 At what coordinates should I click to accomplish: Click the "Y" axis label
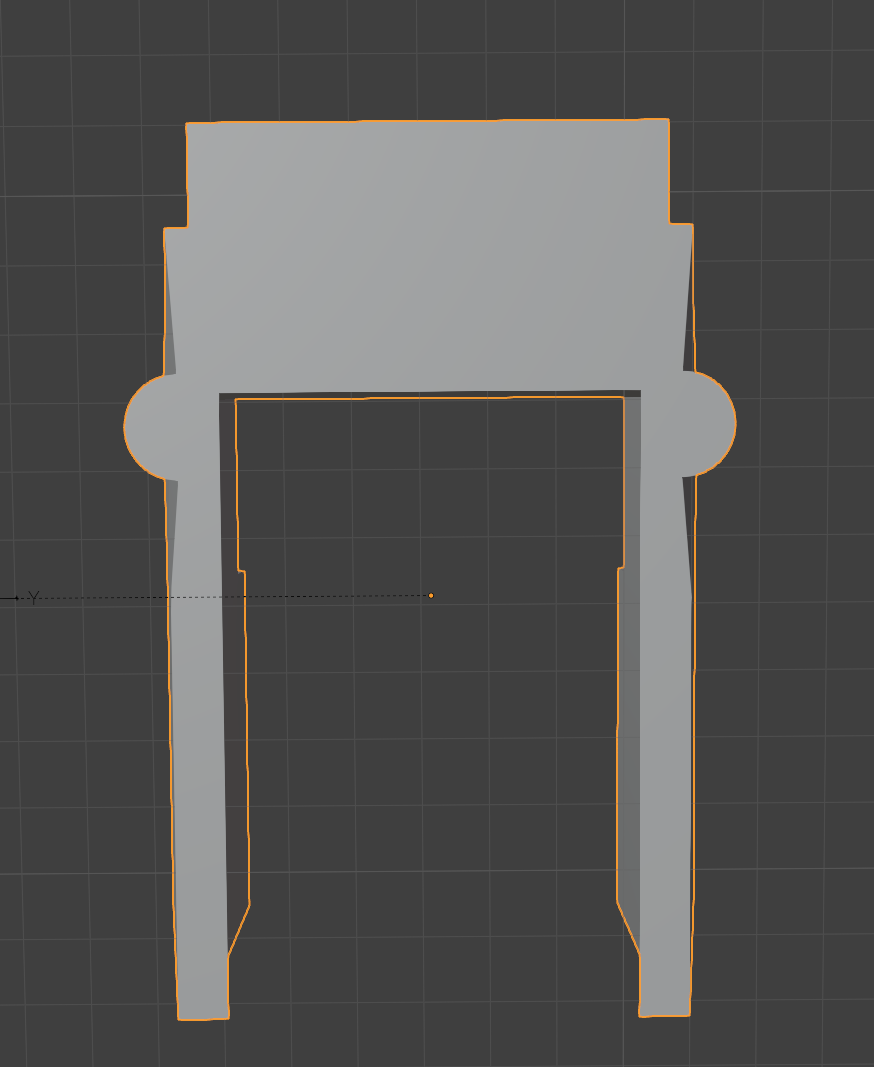(34, 597)
